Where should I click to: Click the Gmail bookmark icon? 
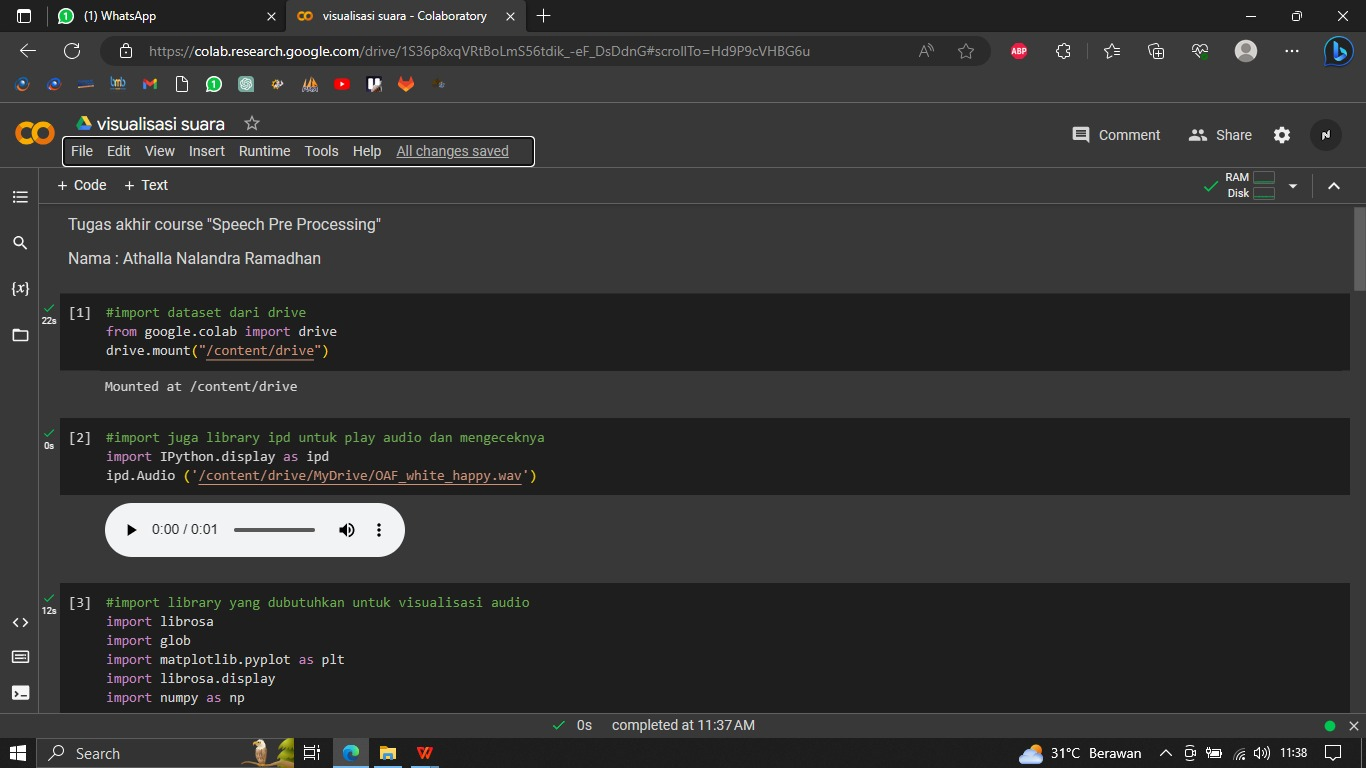(150, 84)
